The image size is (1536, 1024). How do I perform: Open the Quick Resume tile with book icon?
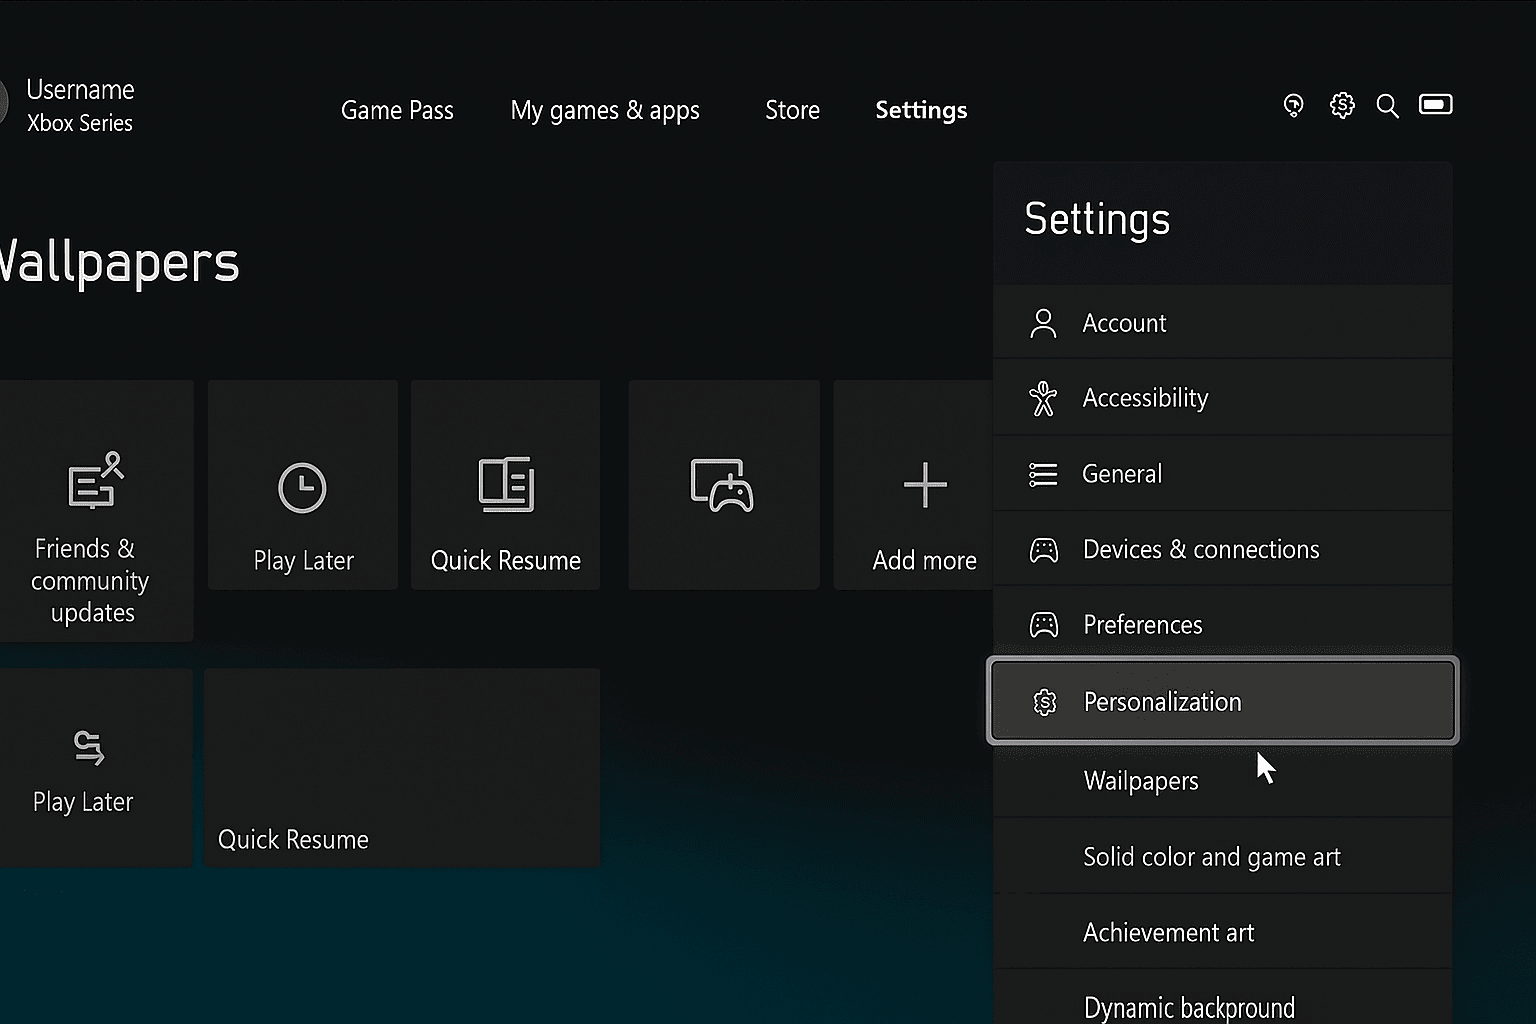pos(505,485)
